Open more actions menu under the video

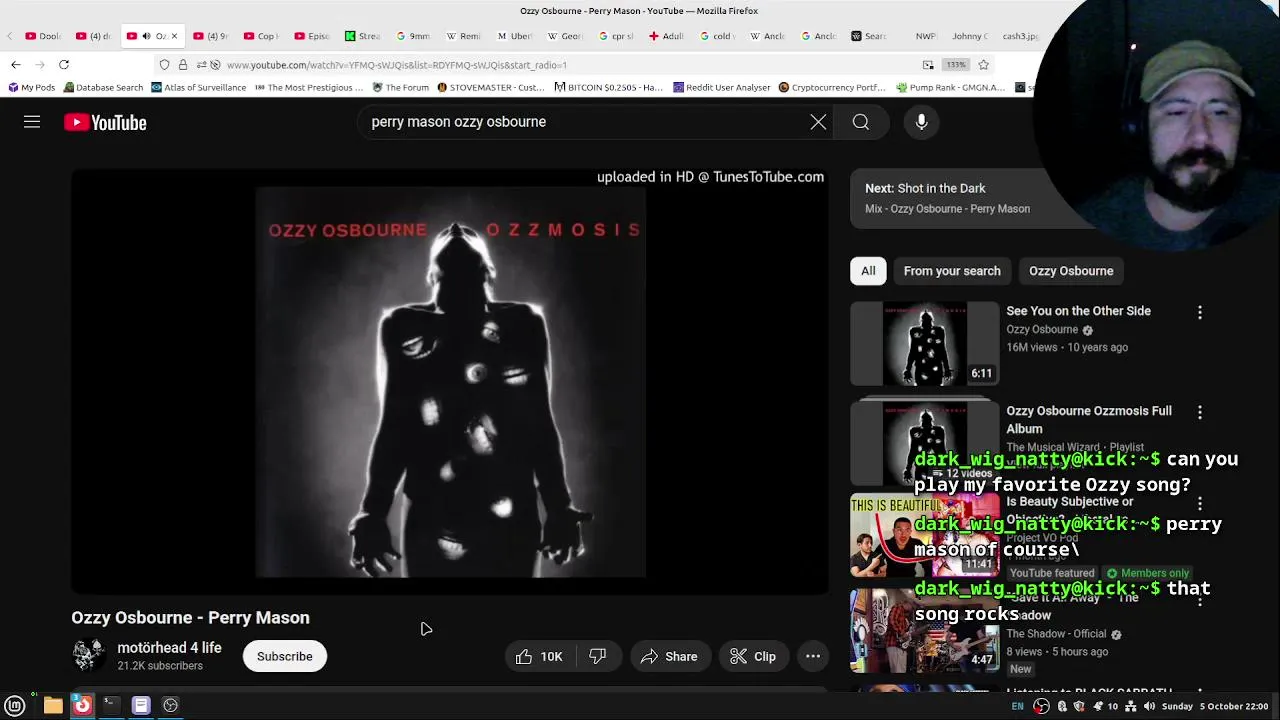[x=813, y=656]
